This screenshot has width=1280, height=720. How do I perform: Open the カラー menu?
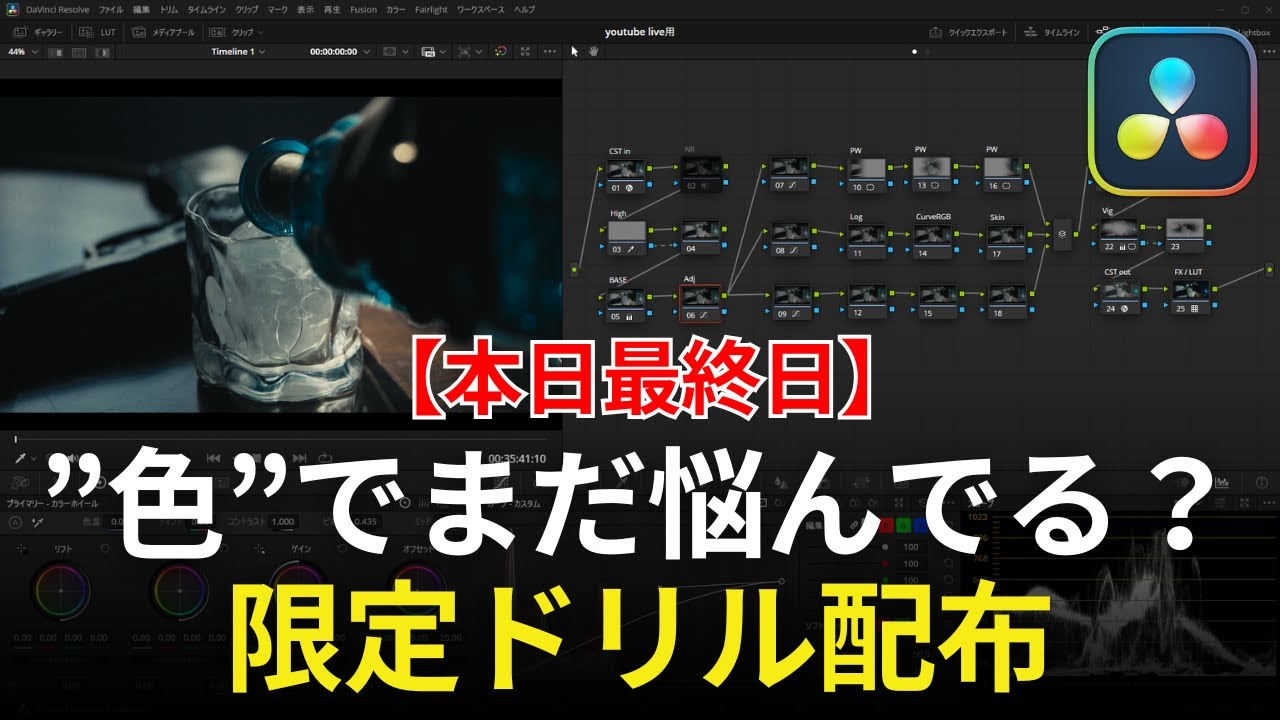coord(396,9)
